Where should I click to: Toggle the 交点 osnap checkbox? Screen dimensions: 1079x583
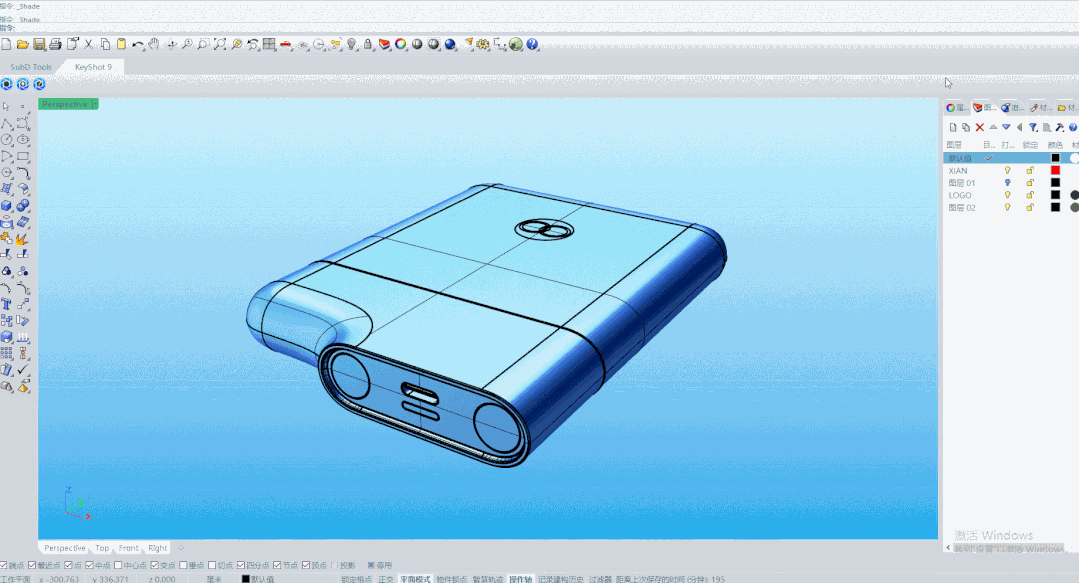click(x=154, y=565)
